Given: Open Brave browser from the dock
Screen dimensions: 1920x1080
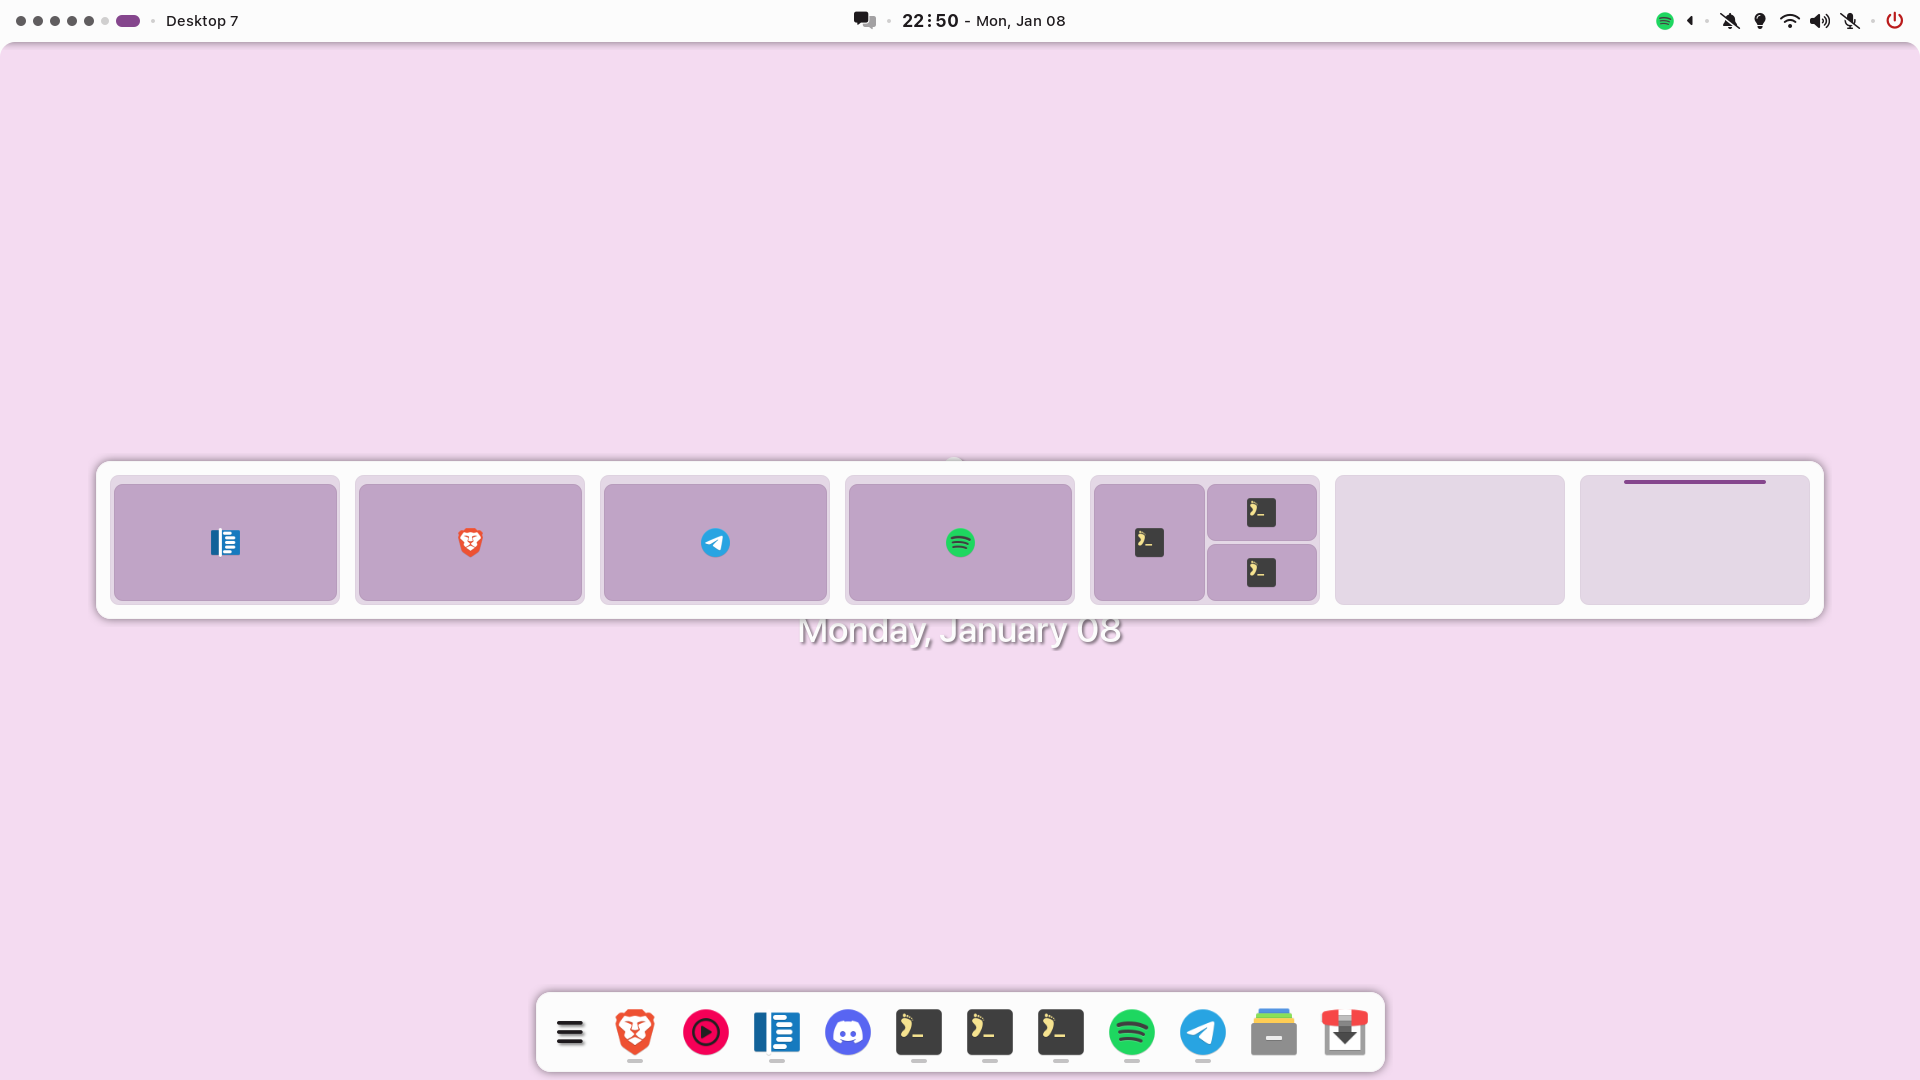Looking at the screenshot, I should [635, 1032].
